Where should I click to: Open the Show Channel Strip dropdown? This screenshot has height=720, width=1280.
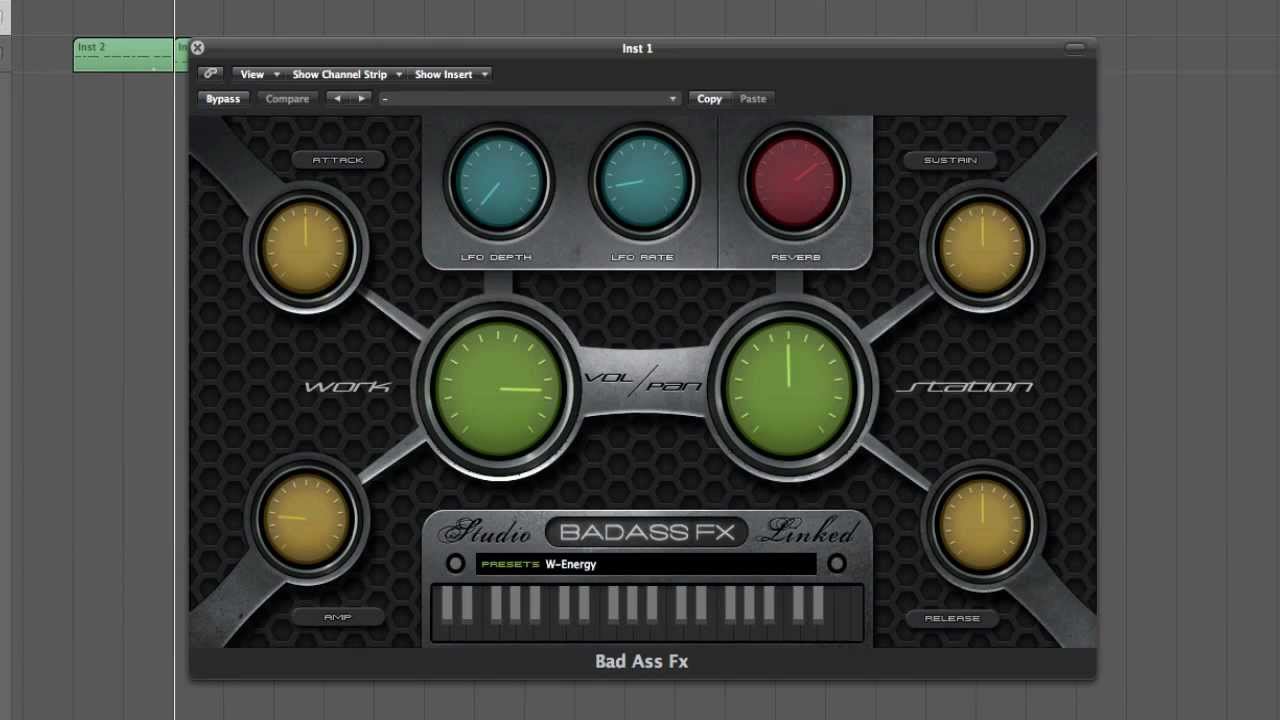pyautogui.click(x=346, y=74)
